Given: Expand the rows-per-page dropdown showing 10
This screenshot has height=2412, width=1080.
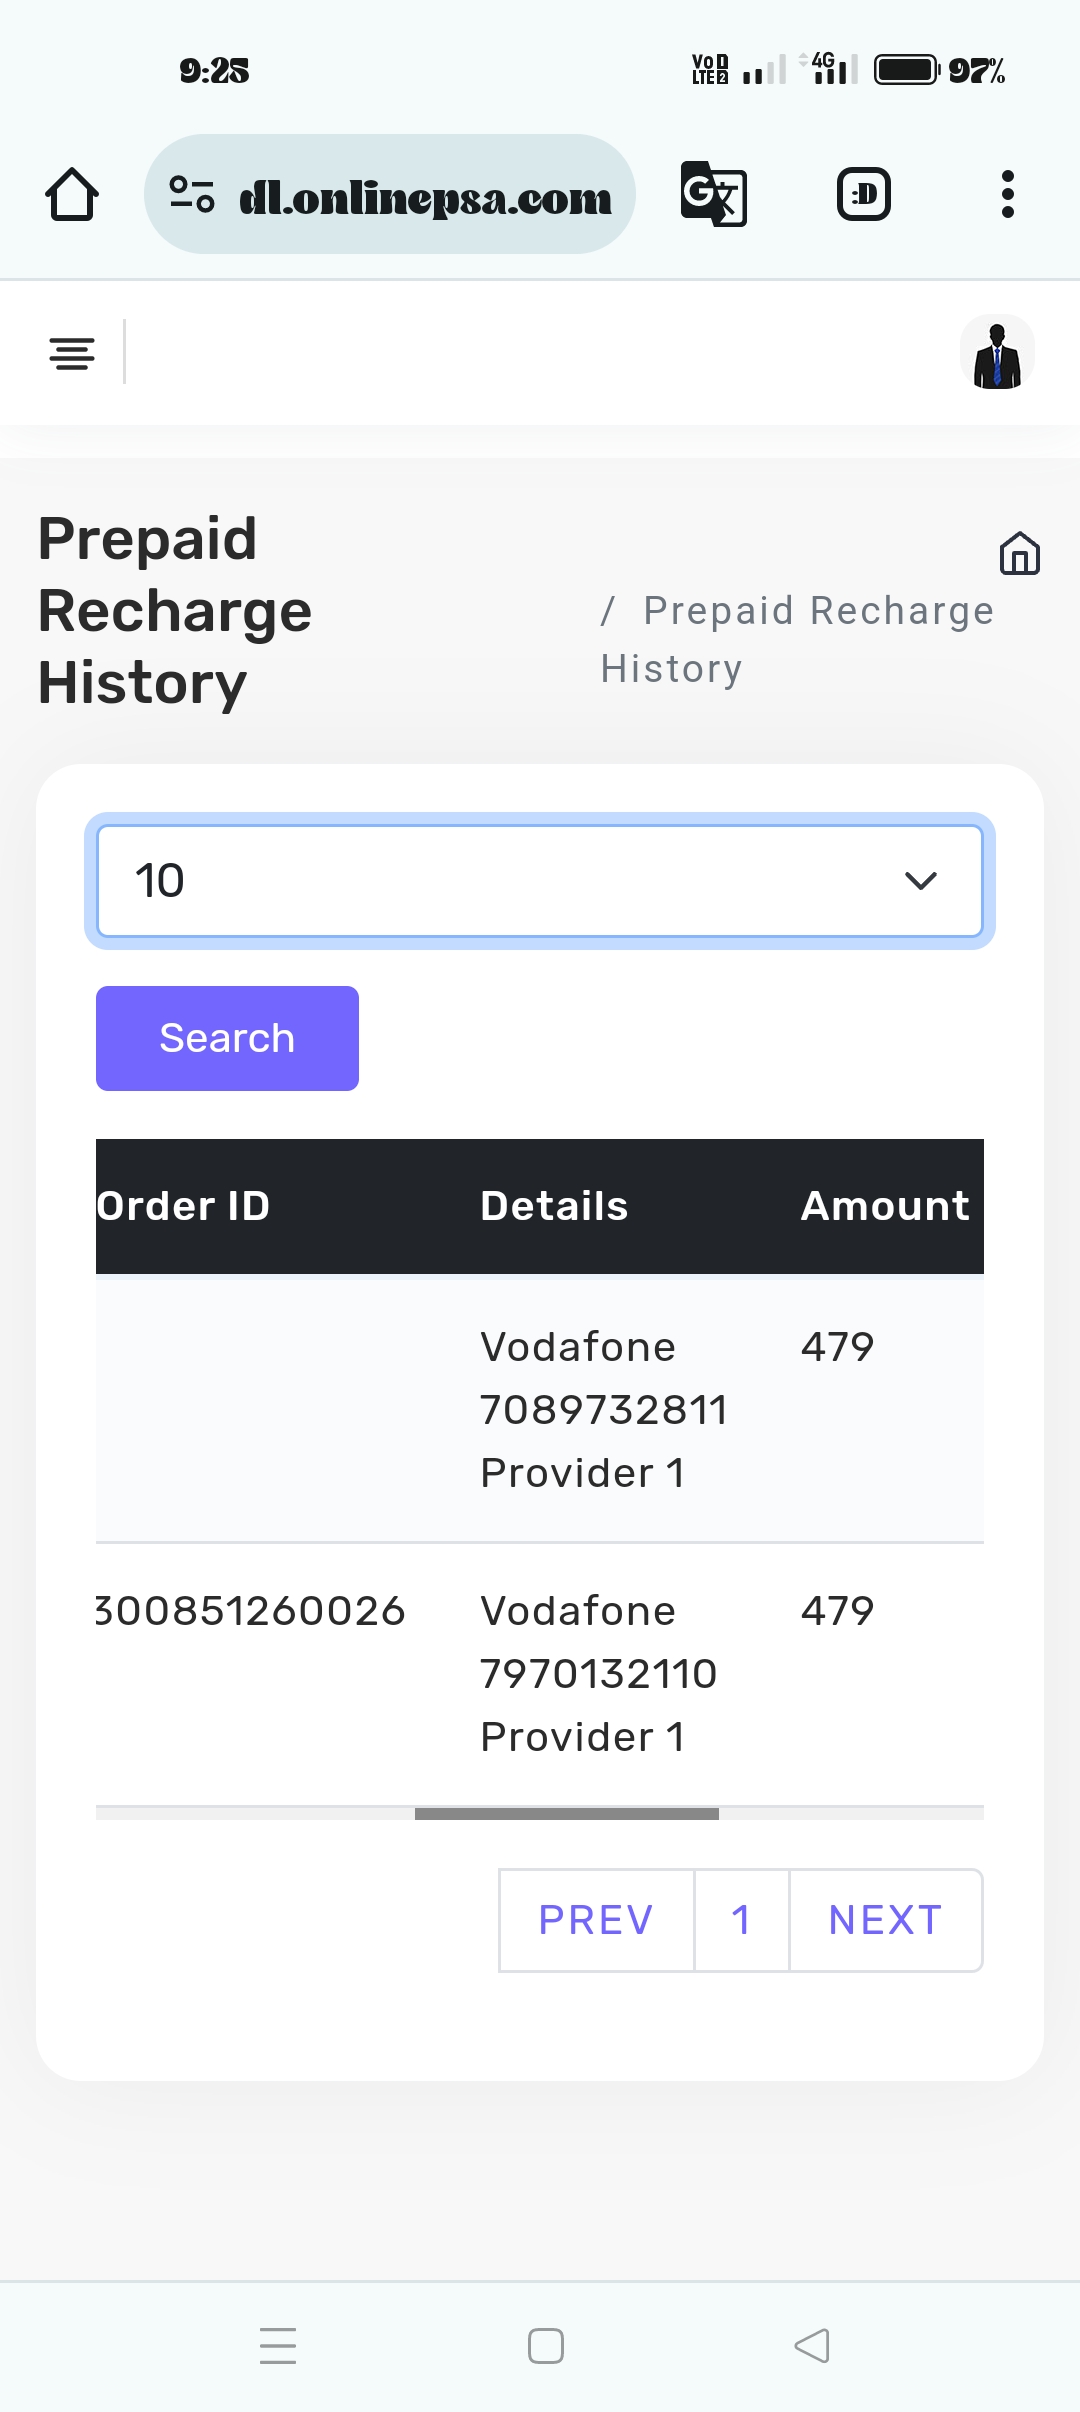Looking at the screenshot, I should click(540, 881).
